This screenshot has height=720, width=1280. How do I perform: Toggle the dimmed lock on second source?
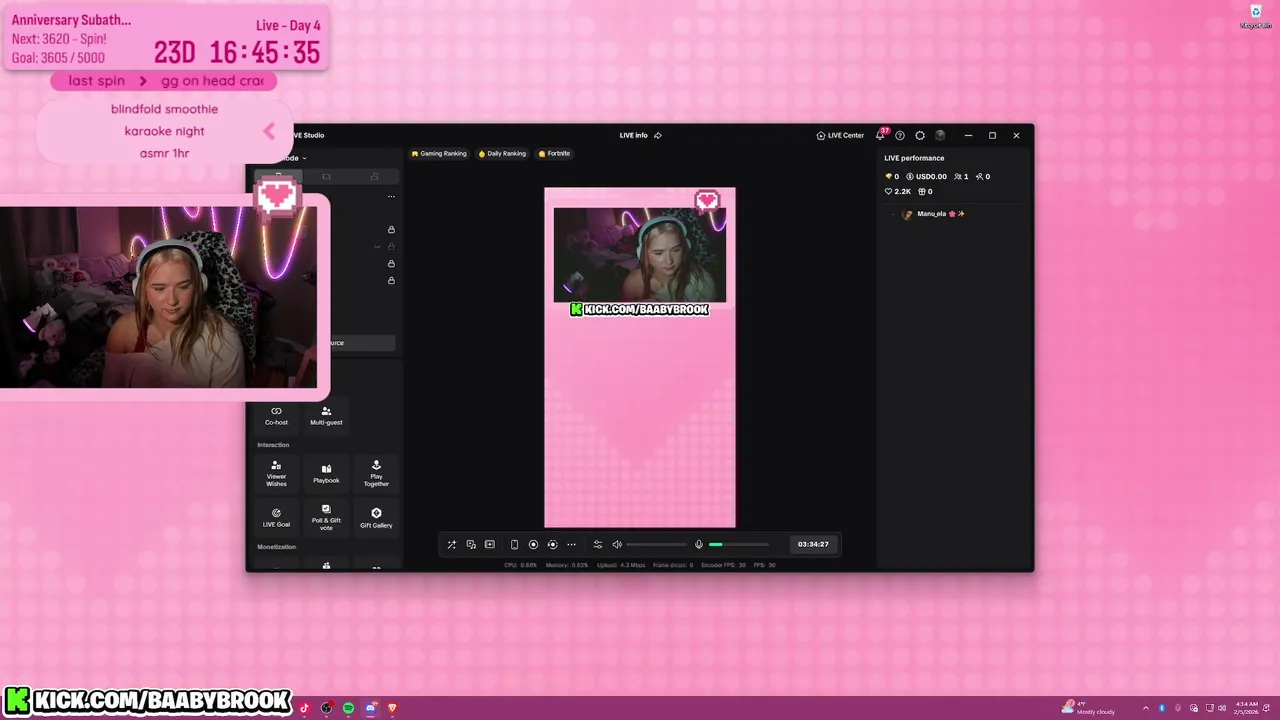click(391, 246)
